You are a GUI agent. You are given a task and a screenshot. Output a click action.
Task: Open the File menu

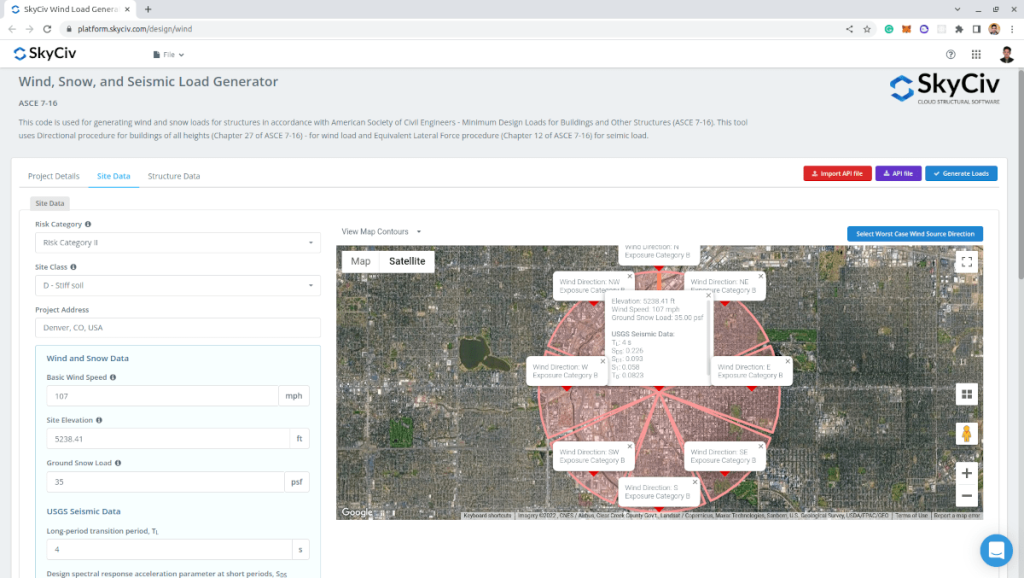168,55
